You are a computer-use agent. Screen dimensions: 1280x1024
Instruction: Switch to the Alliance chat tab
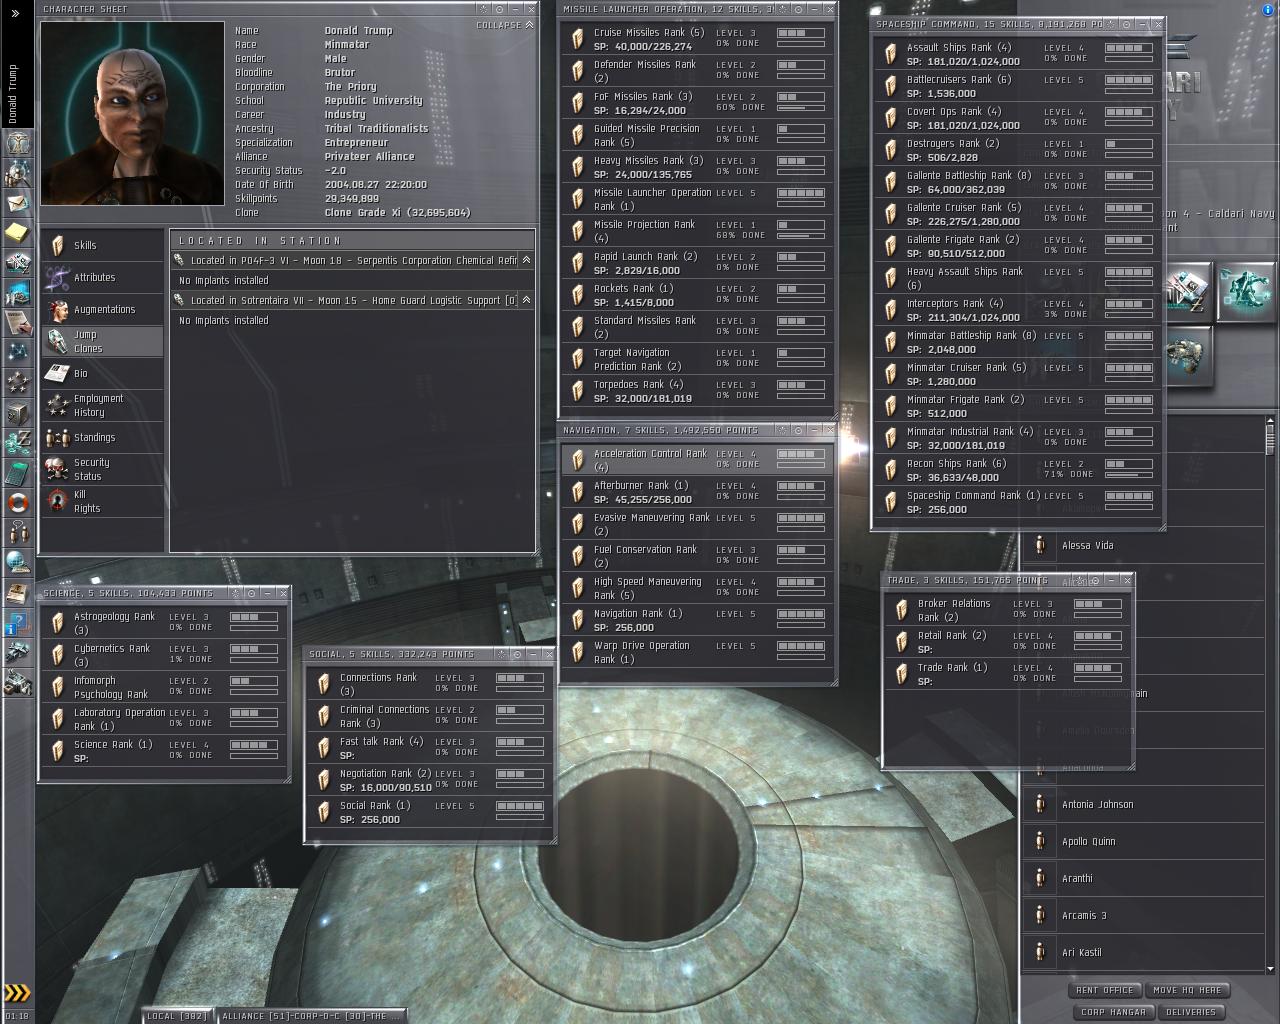pyautogui.click(x=312, y=1016)
